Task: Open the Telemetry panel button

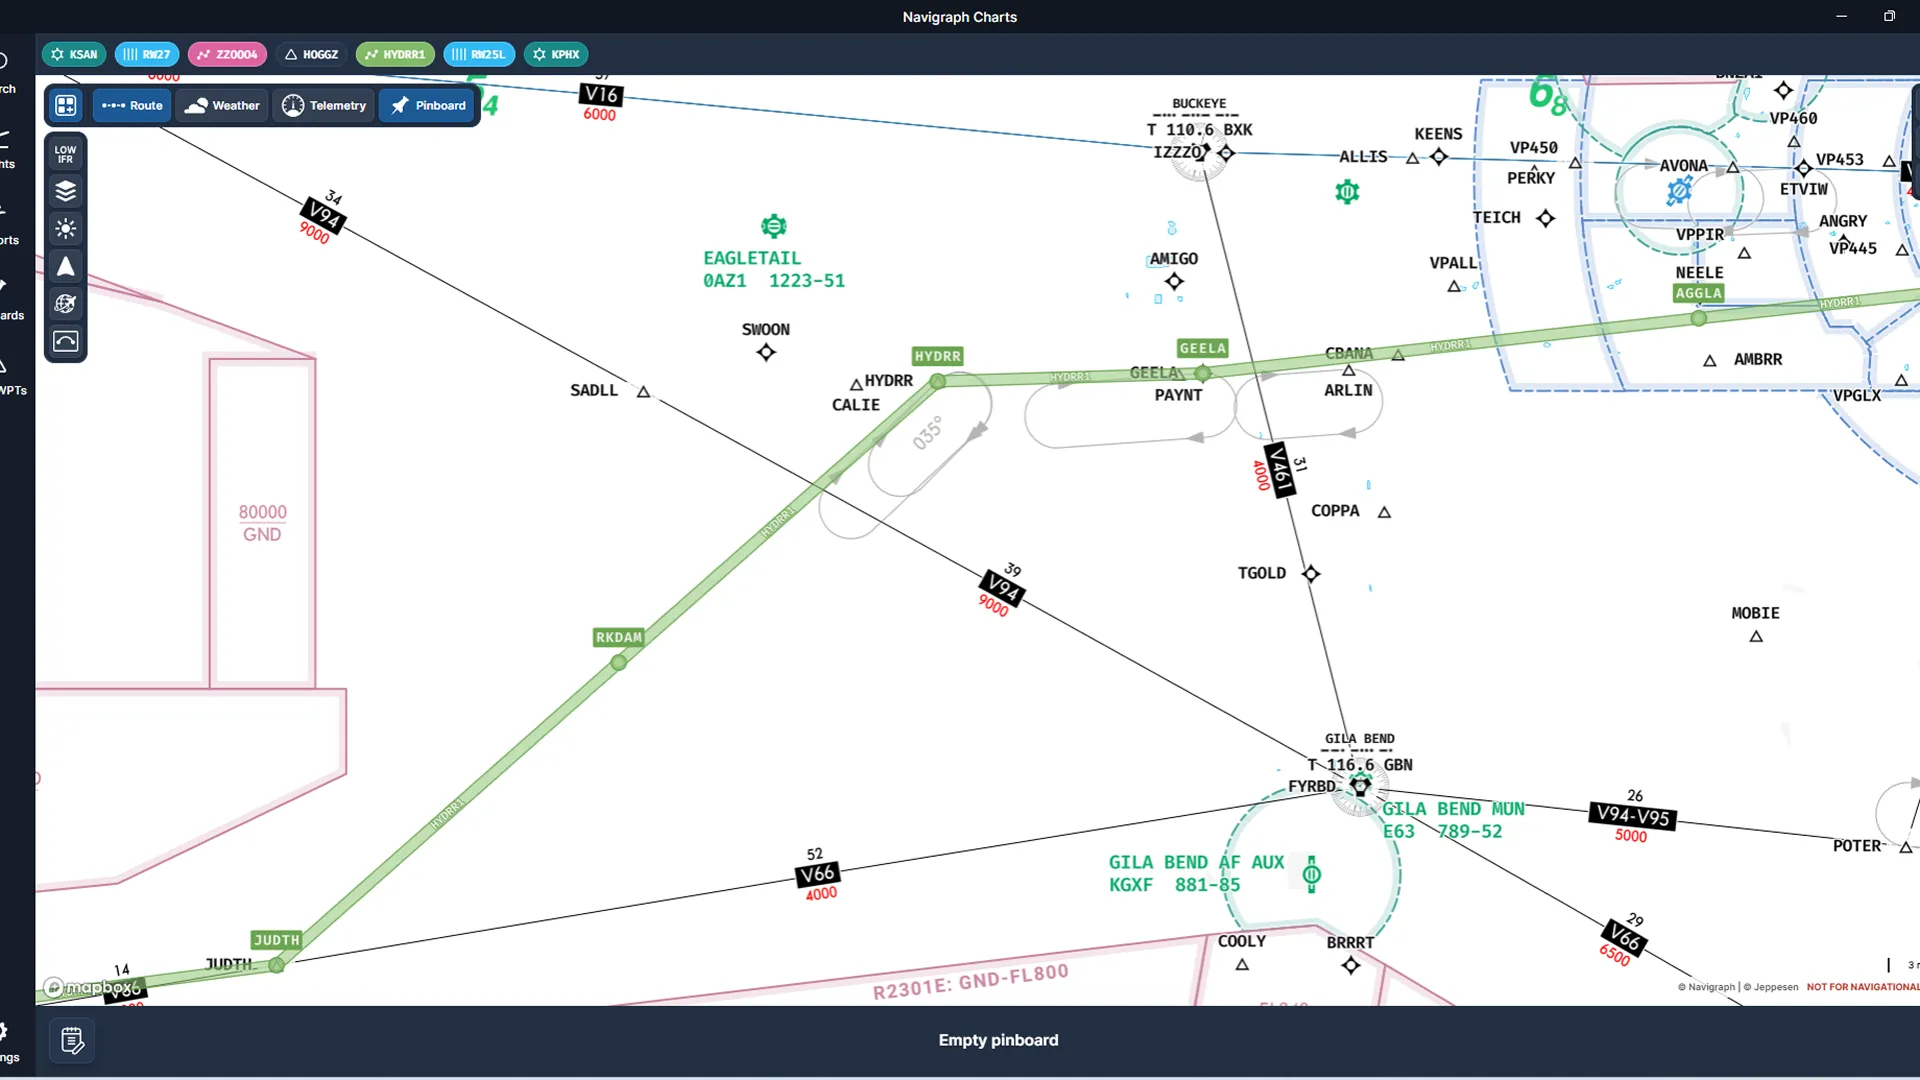Action: tap(324, 105)
